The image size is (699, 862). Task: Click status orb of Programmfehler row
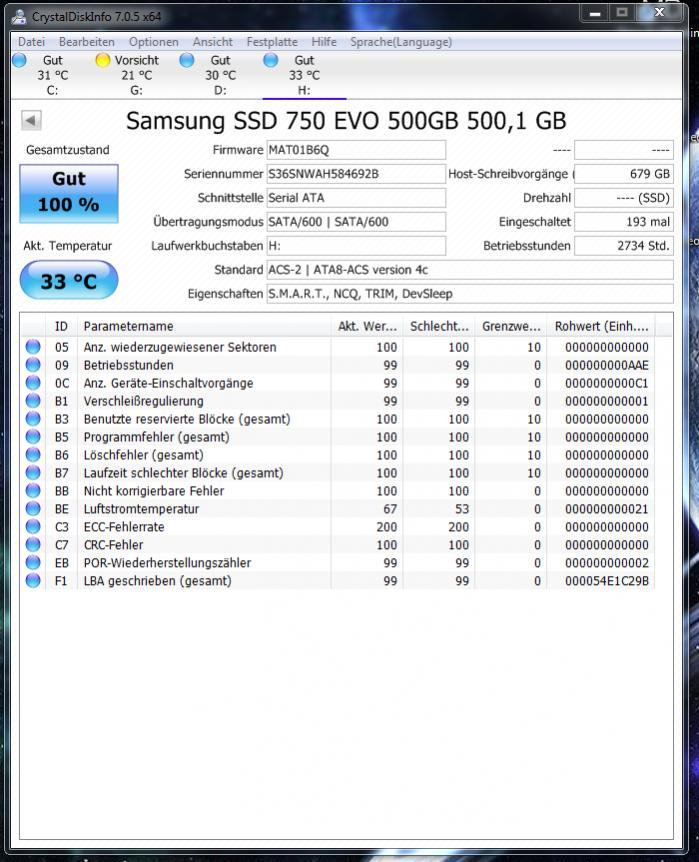[x=33, y=436]
